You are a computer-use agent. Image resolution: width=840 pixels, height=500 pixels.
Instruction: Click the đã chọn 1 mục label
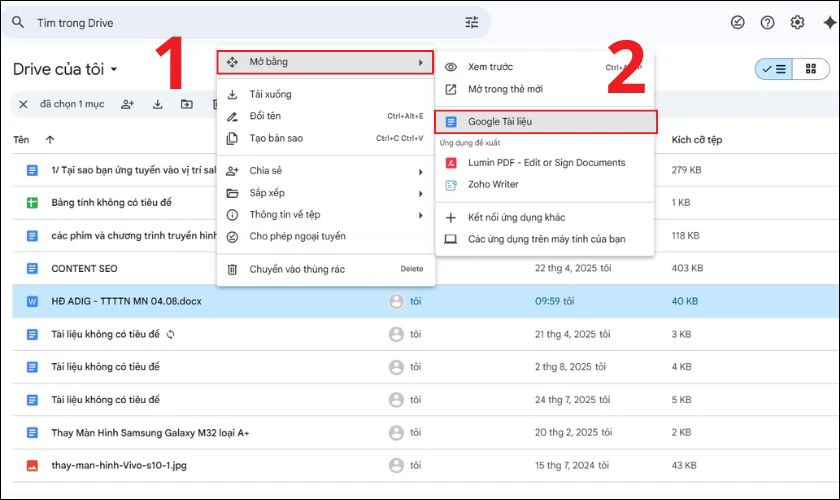(72, 104)
